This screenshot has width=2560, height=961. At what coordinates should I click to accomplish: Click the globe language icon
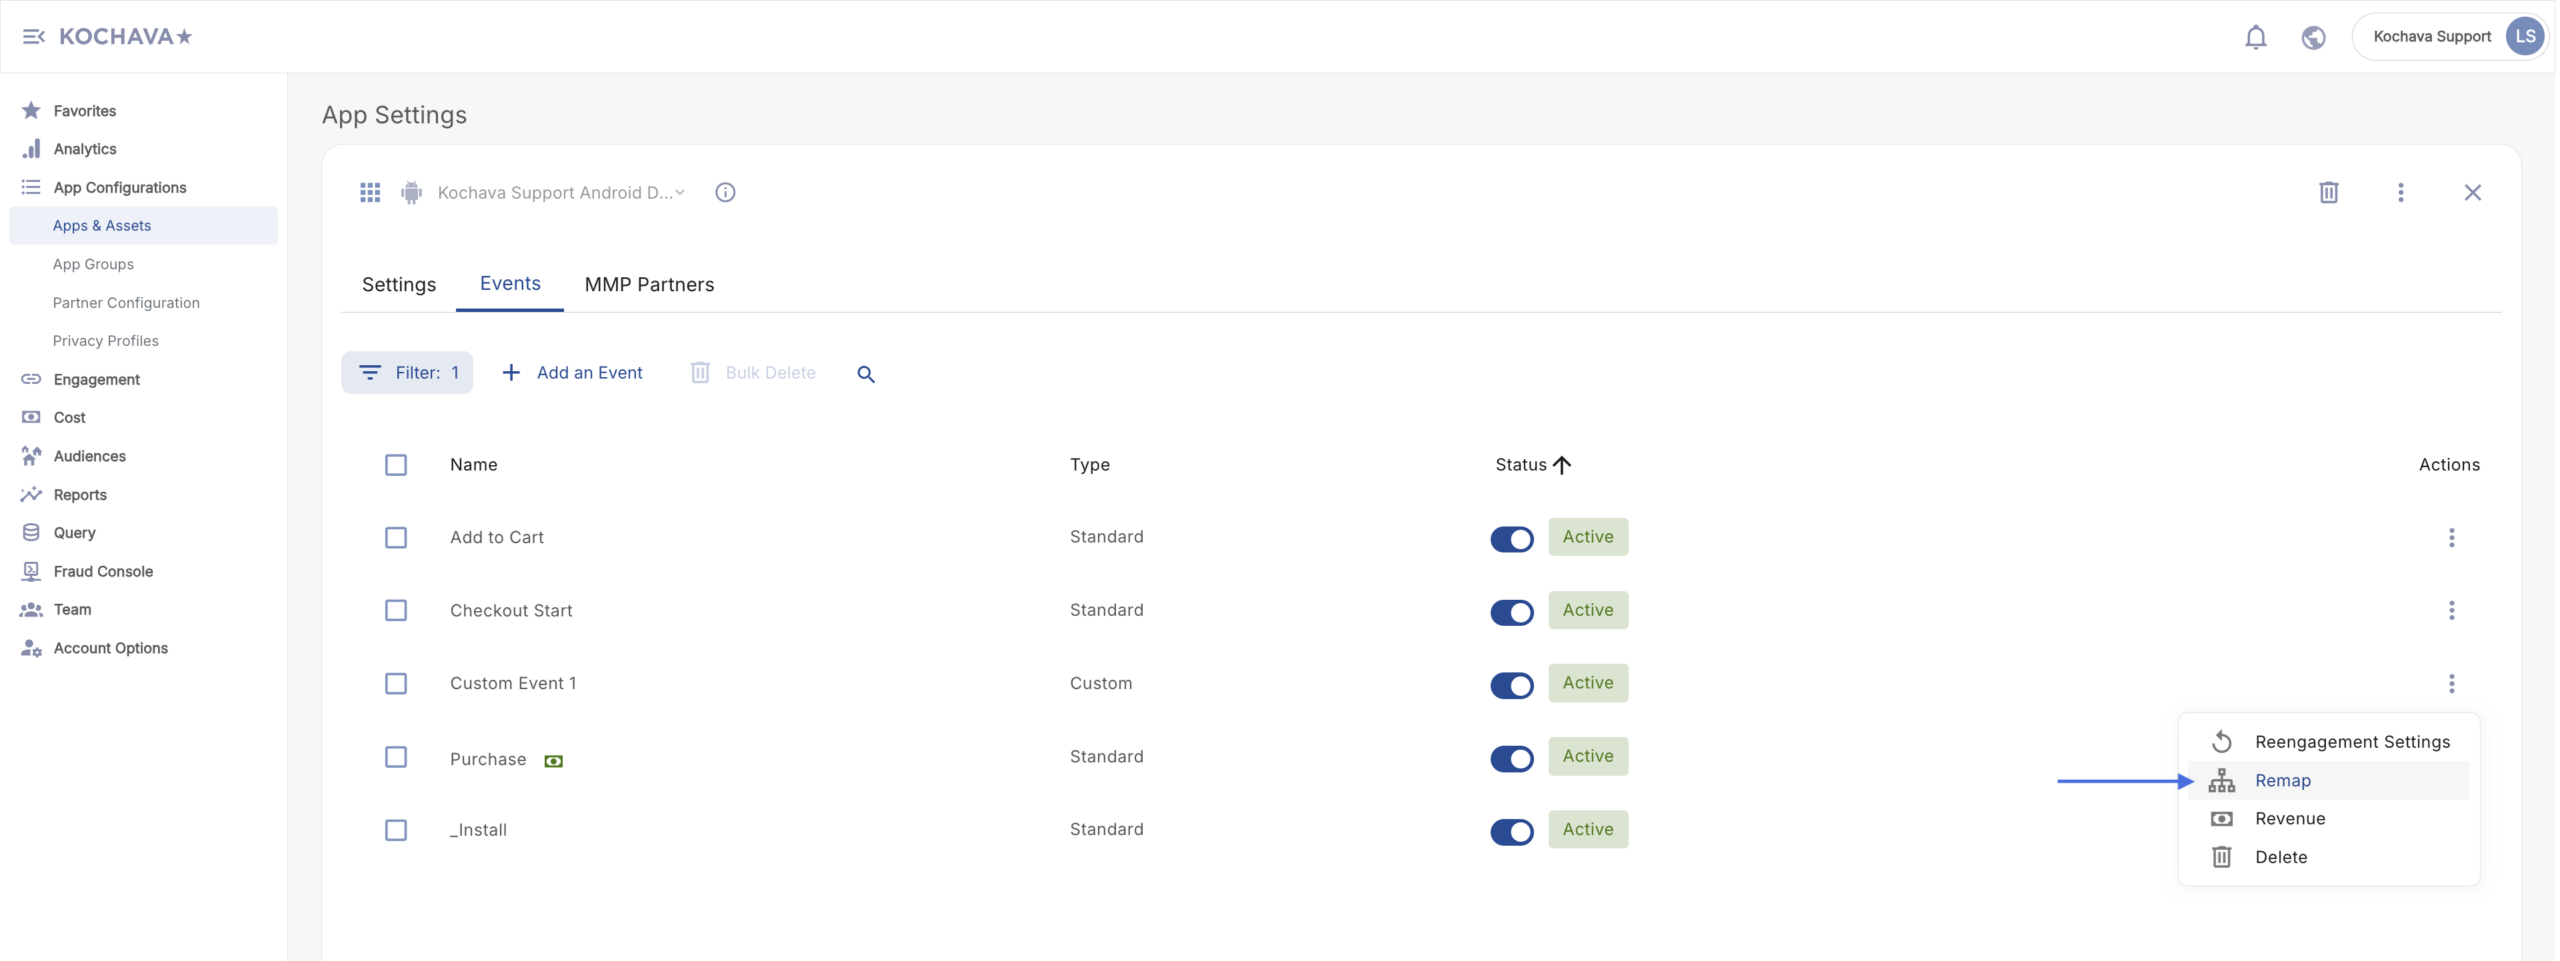click(2312, 37)
